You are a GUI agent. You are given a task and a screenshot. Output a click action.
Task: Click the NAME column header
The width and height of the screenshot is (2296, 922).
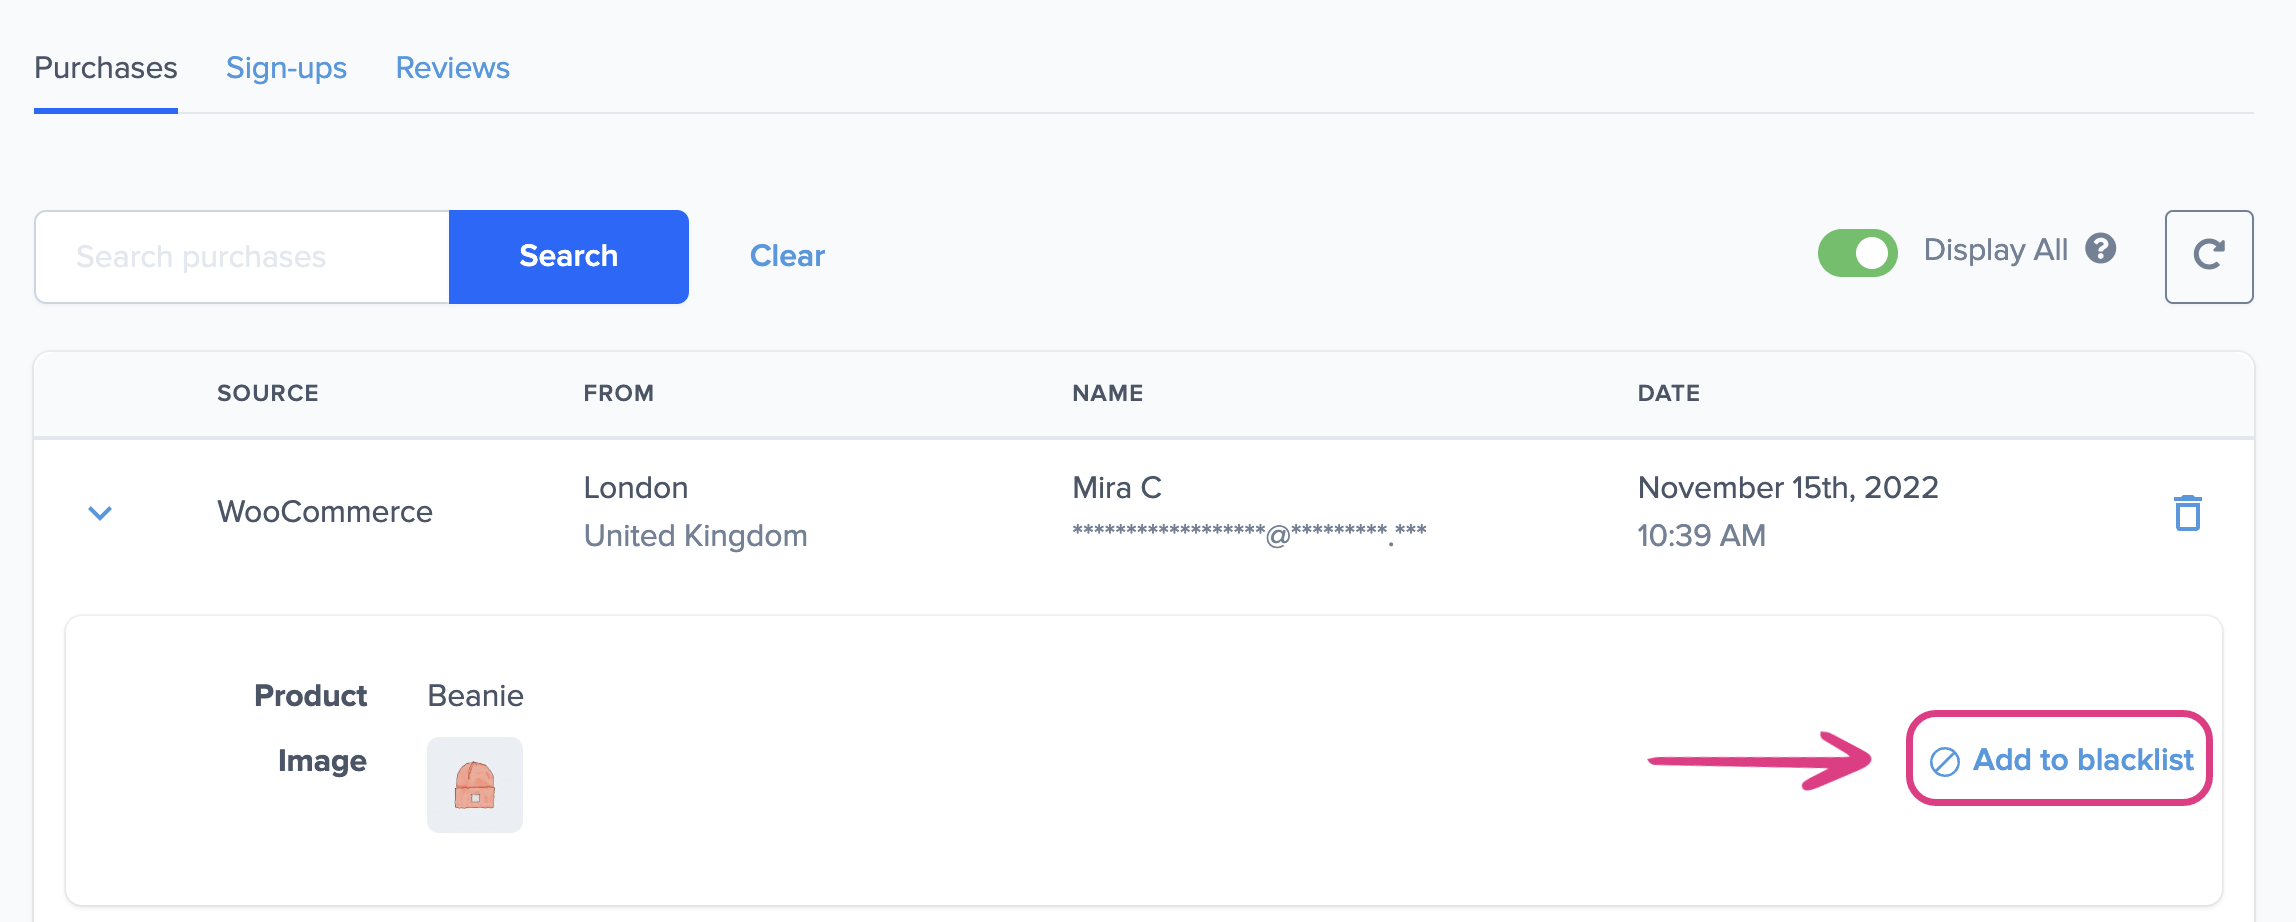pos(1107,393)
